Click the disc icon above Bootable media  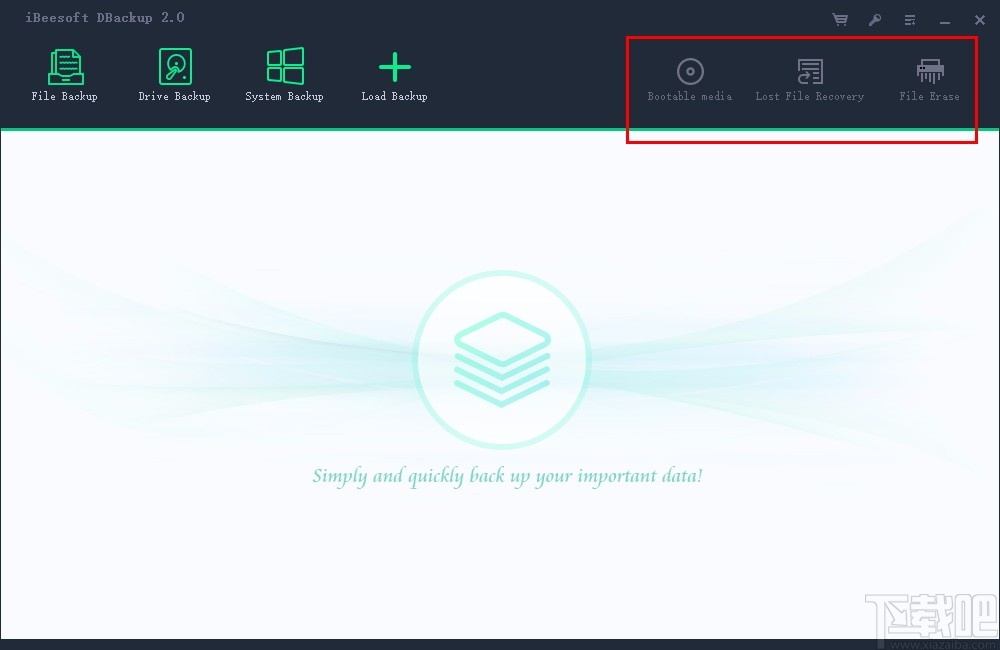[689, 69]
